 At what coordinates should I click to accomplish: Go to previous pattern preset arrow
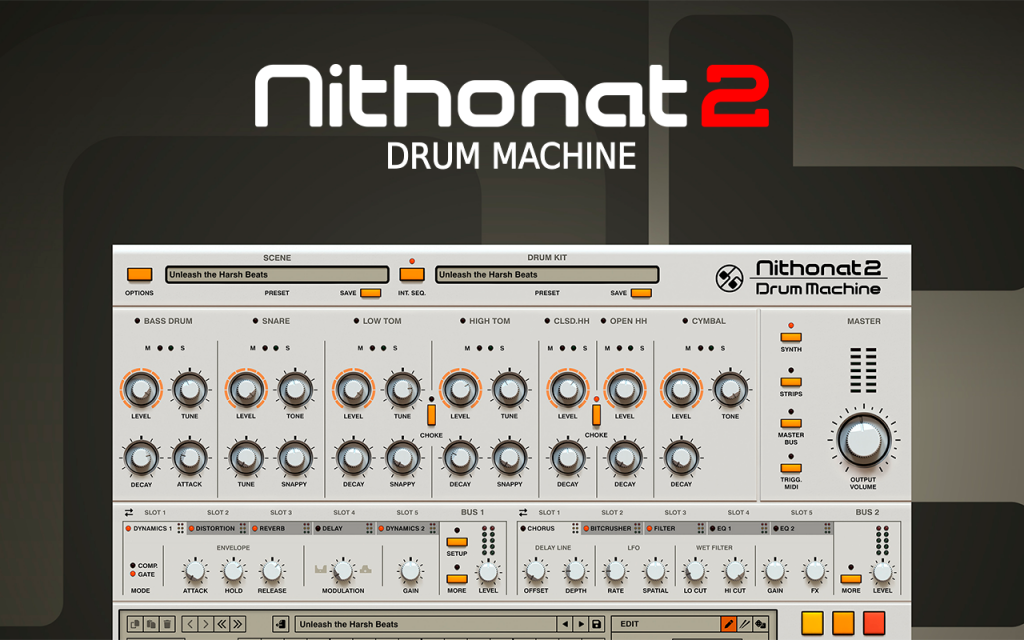click(565, 624)
